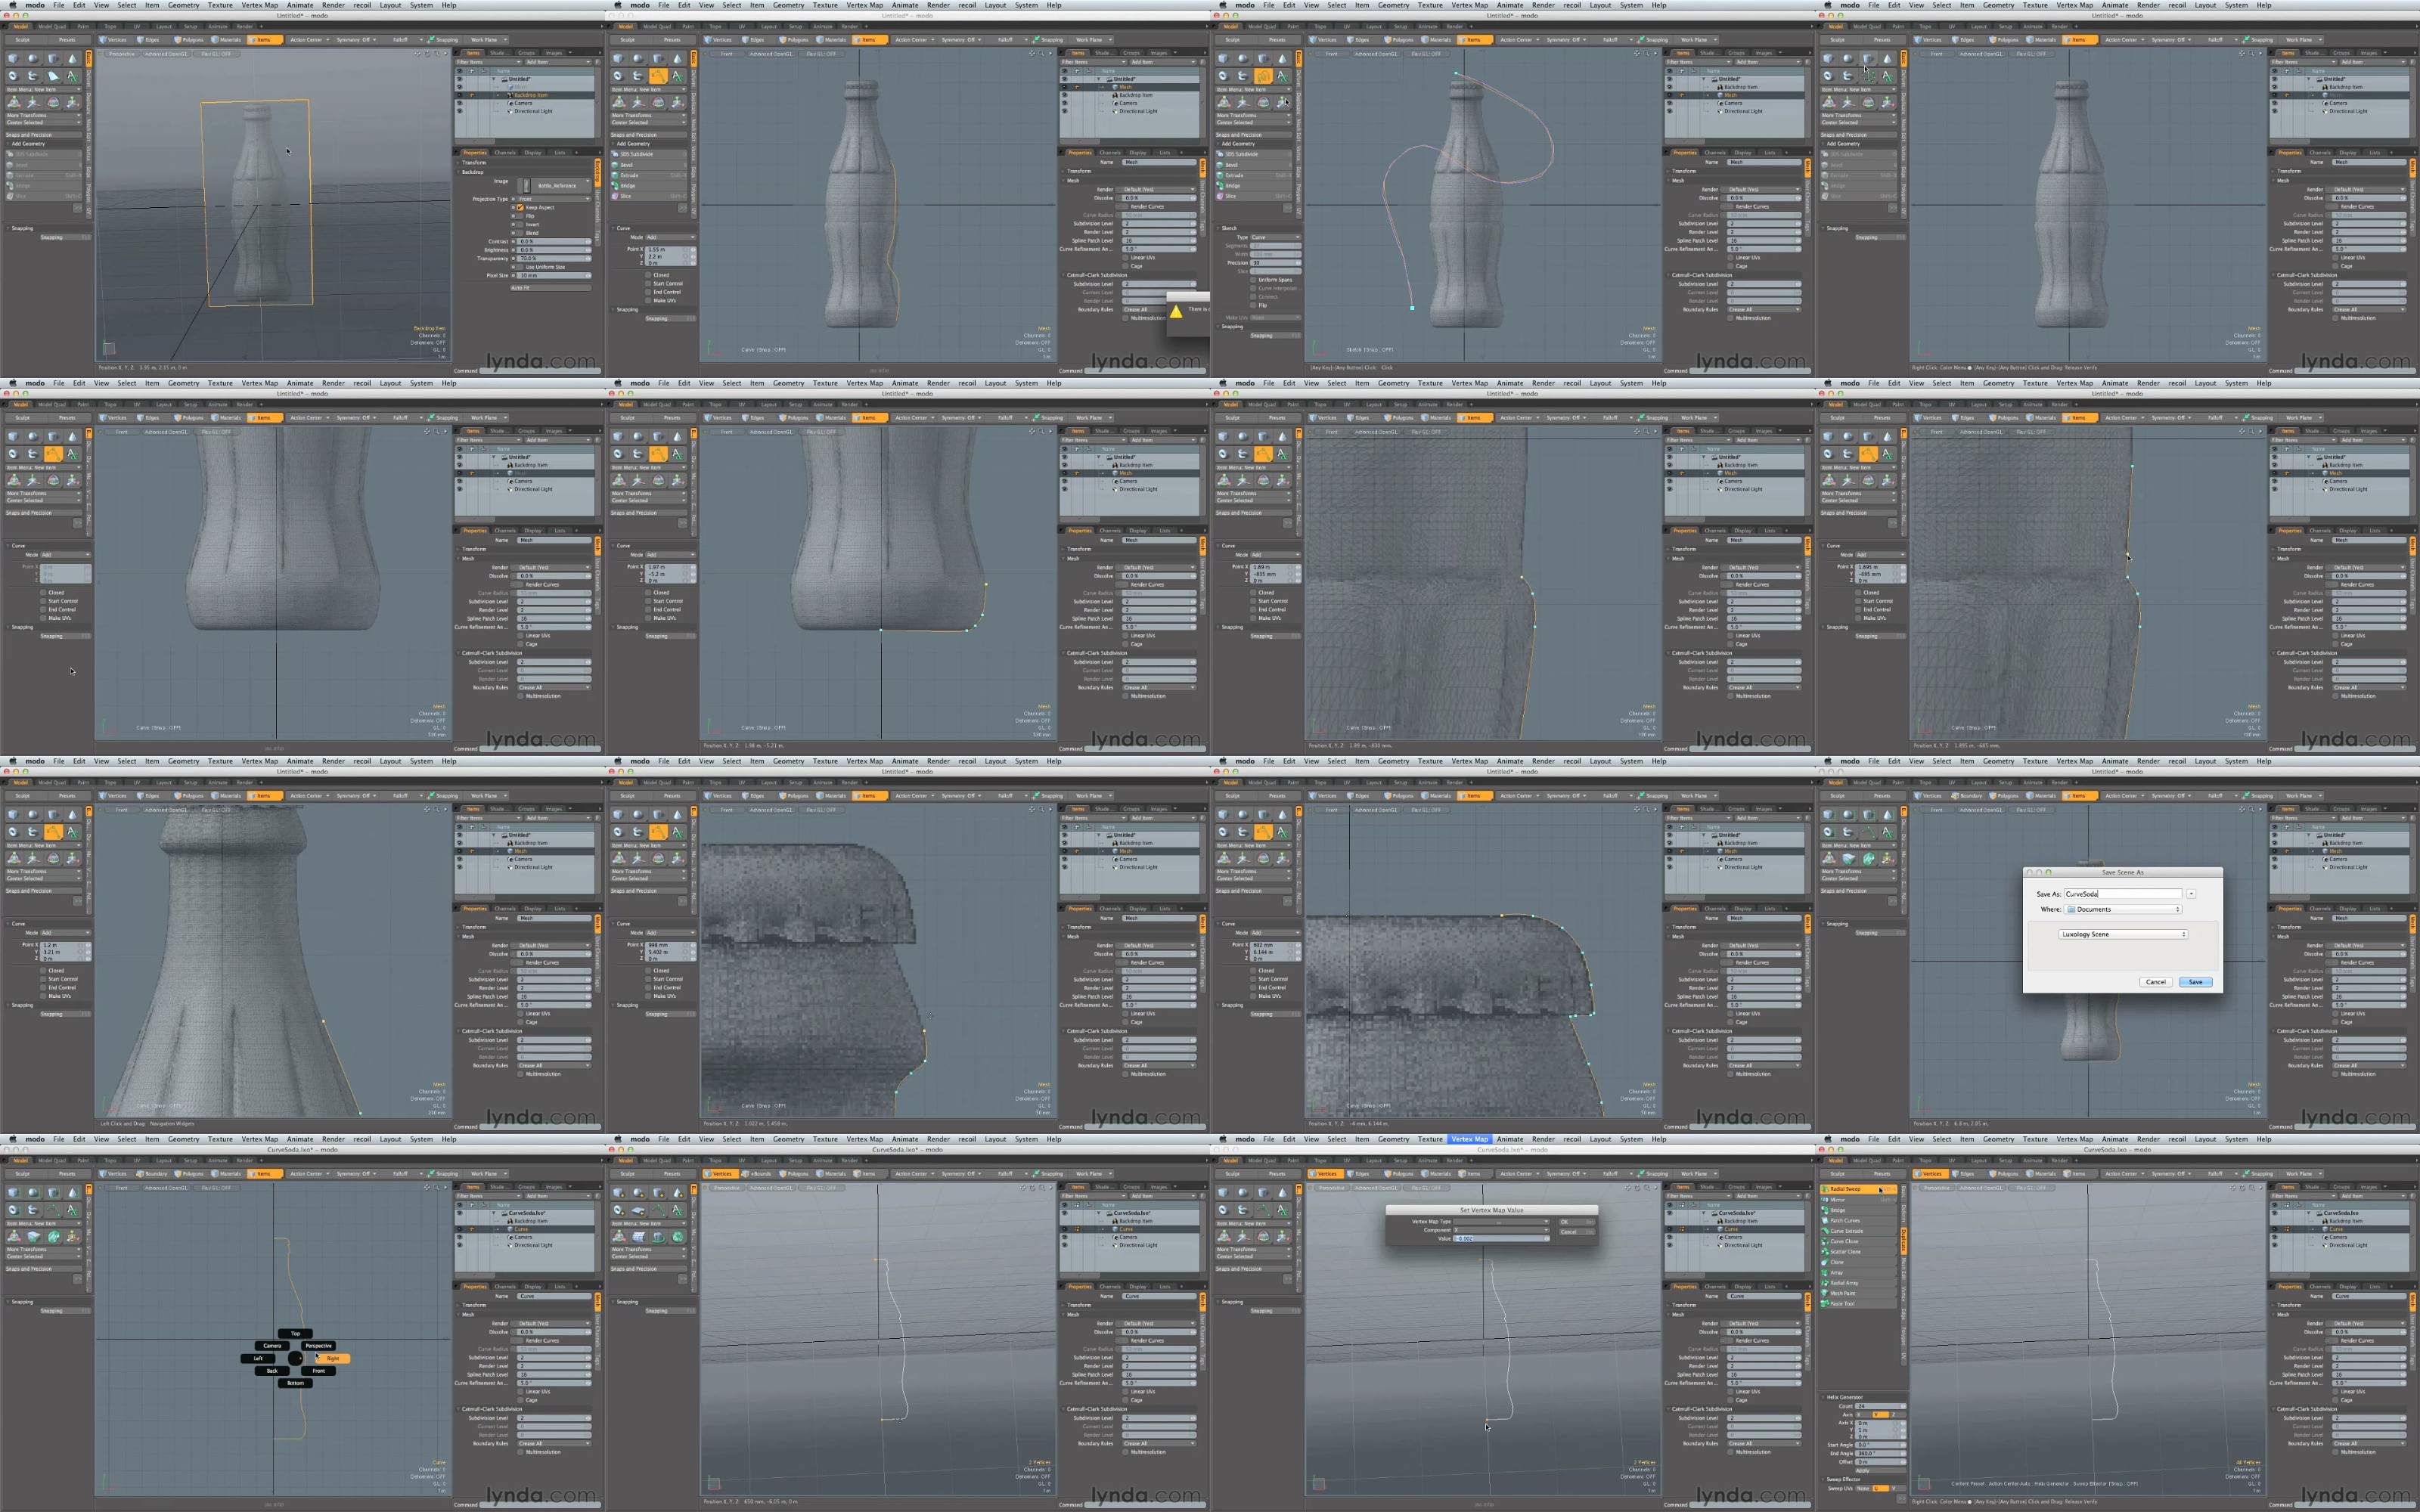Choose Right in the view pie menu
The height and width of the screenshot is (1512, 2420).
(332, 1358)
